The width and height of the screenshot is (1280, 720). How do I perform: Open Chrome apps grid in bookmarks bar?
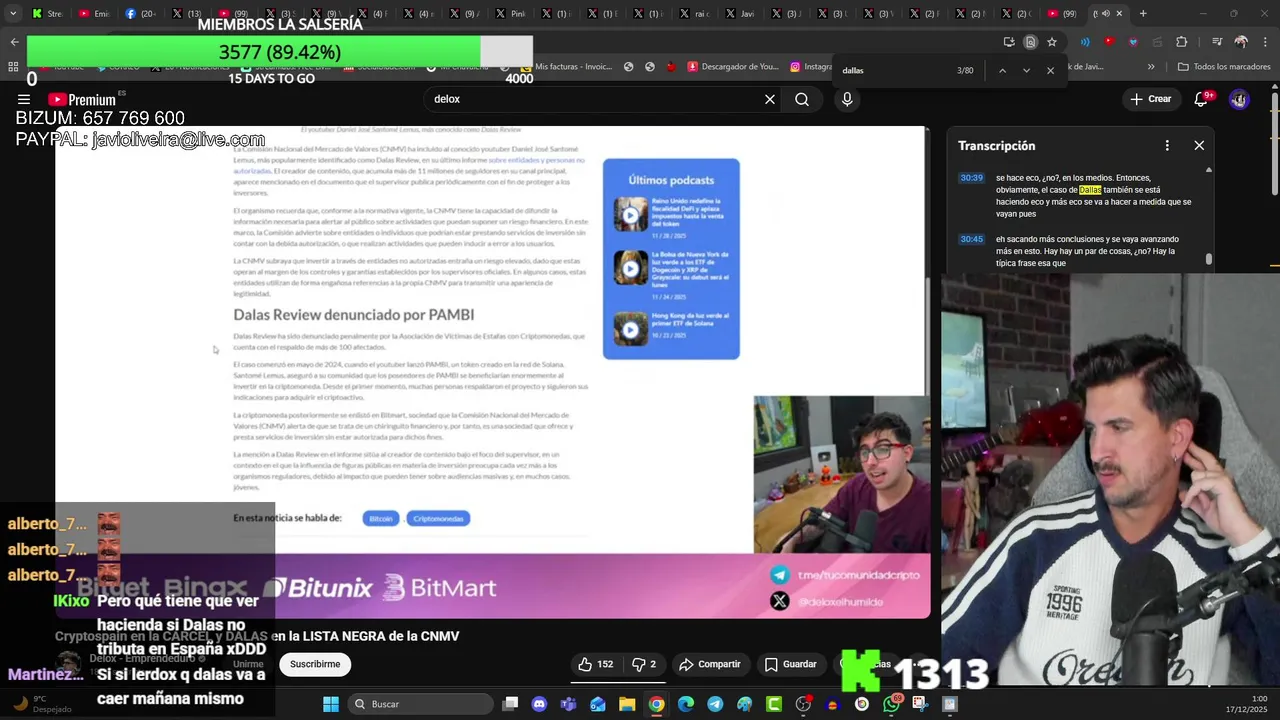coord(13,67)
